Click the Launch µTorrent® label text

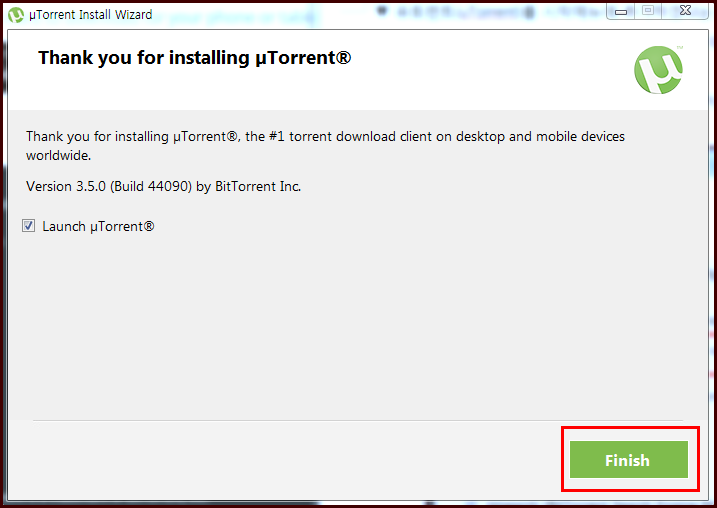(x=98, y=226)
